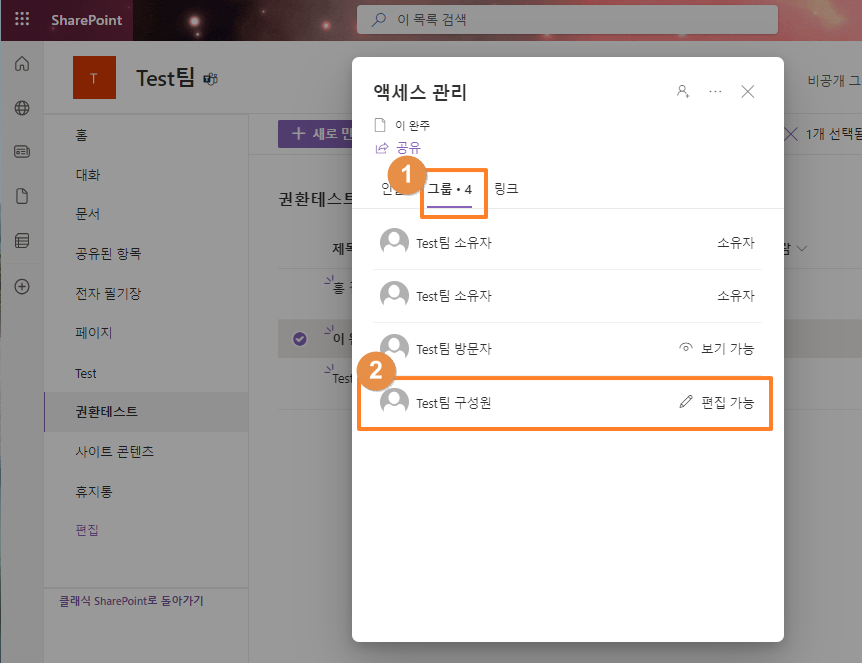Click the SharePoint home icon in rail
This screenshot has width=862, height=663.
(22, 64)
